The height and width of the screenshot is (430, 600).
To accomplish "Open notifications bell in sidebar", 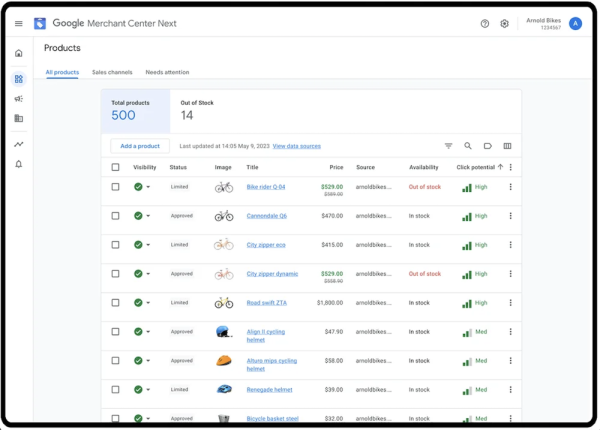I will click(19, 164).
